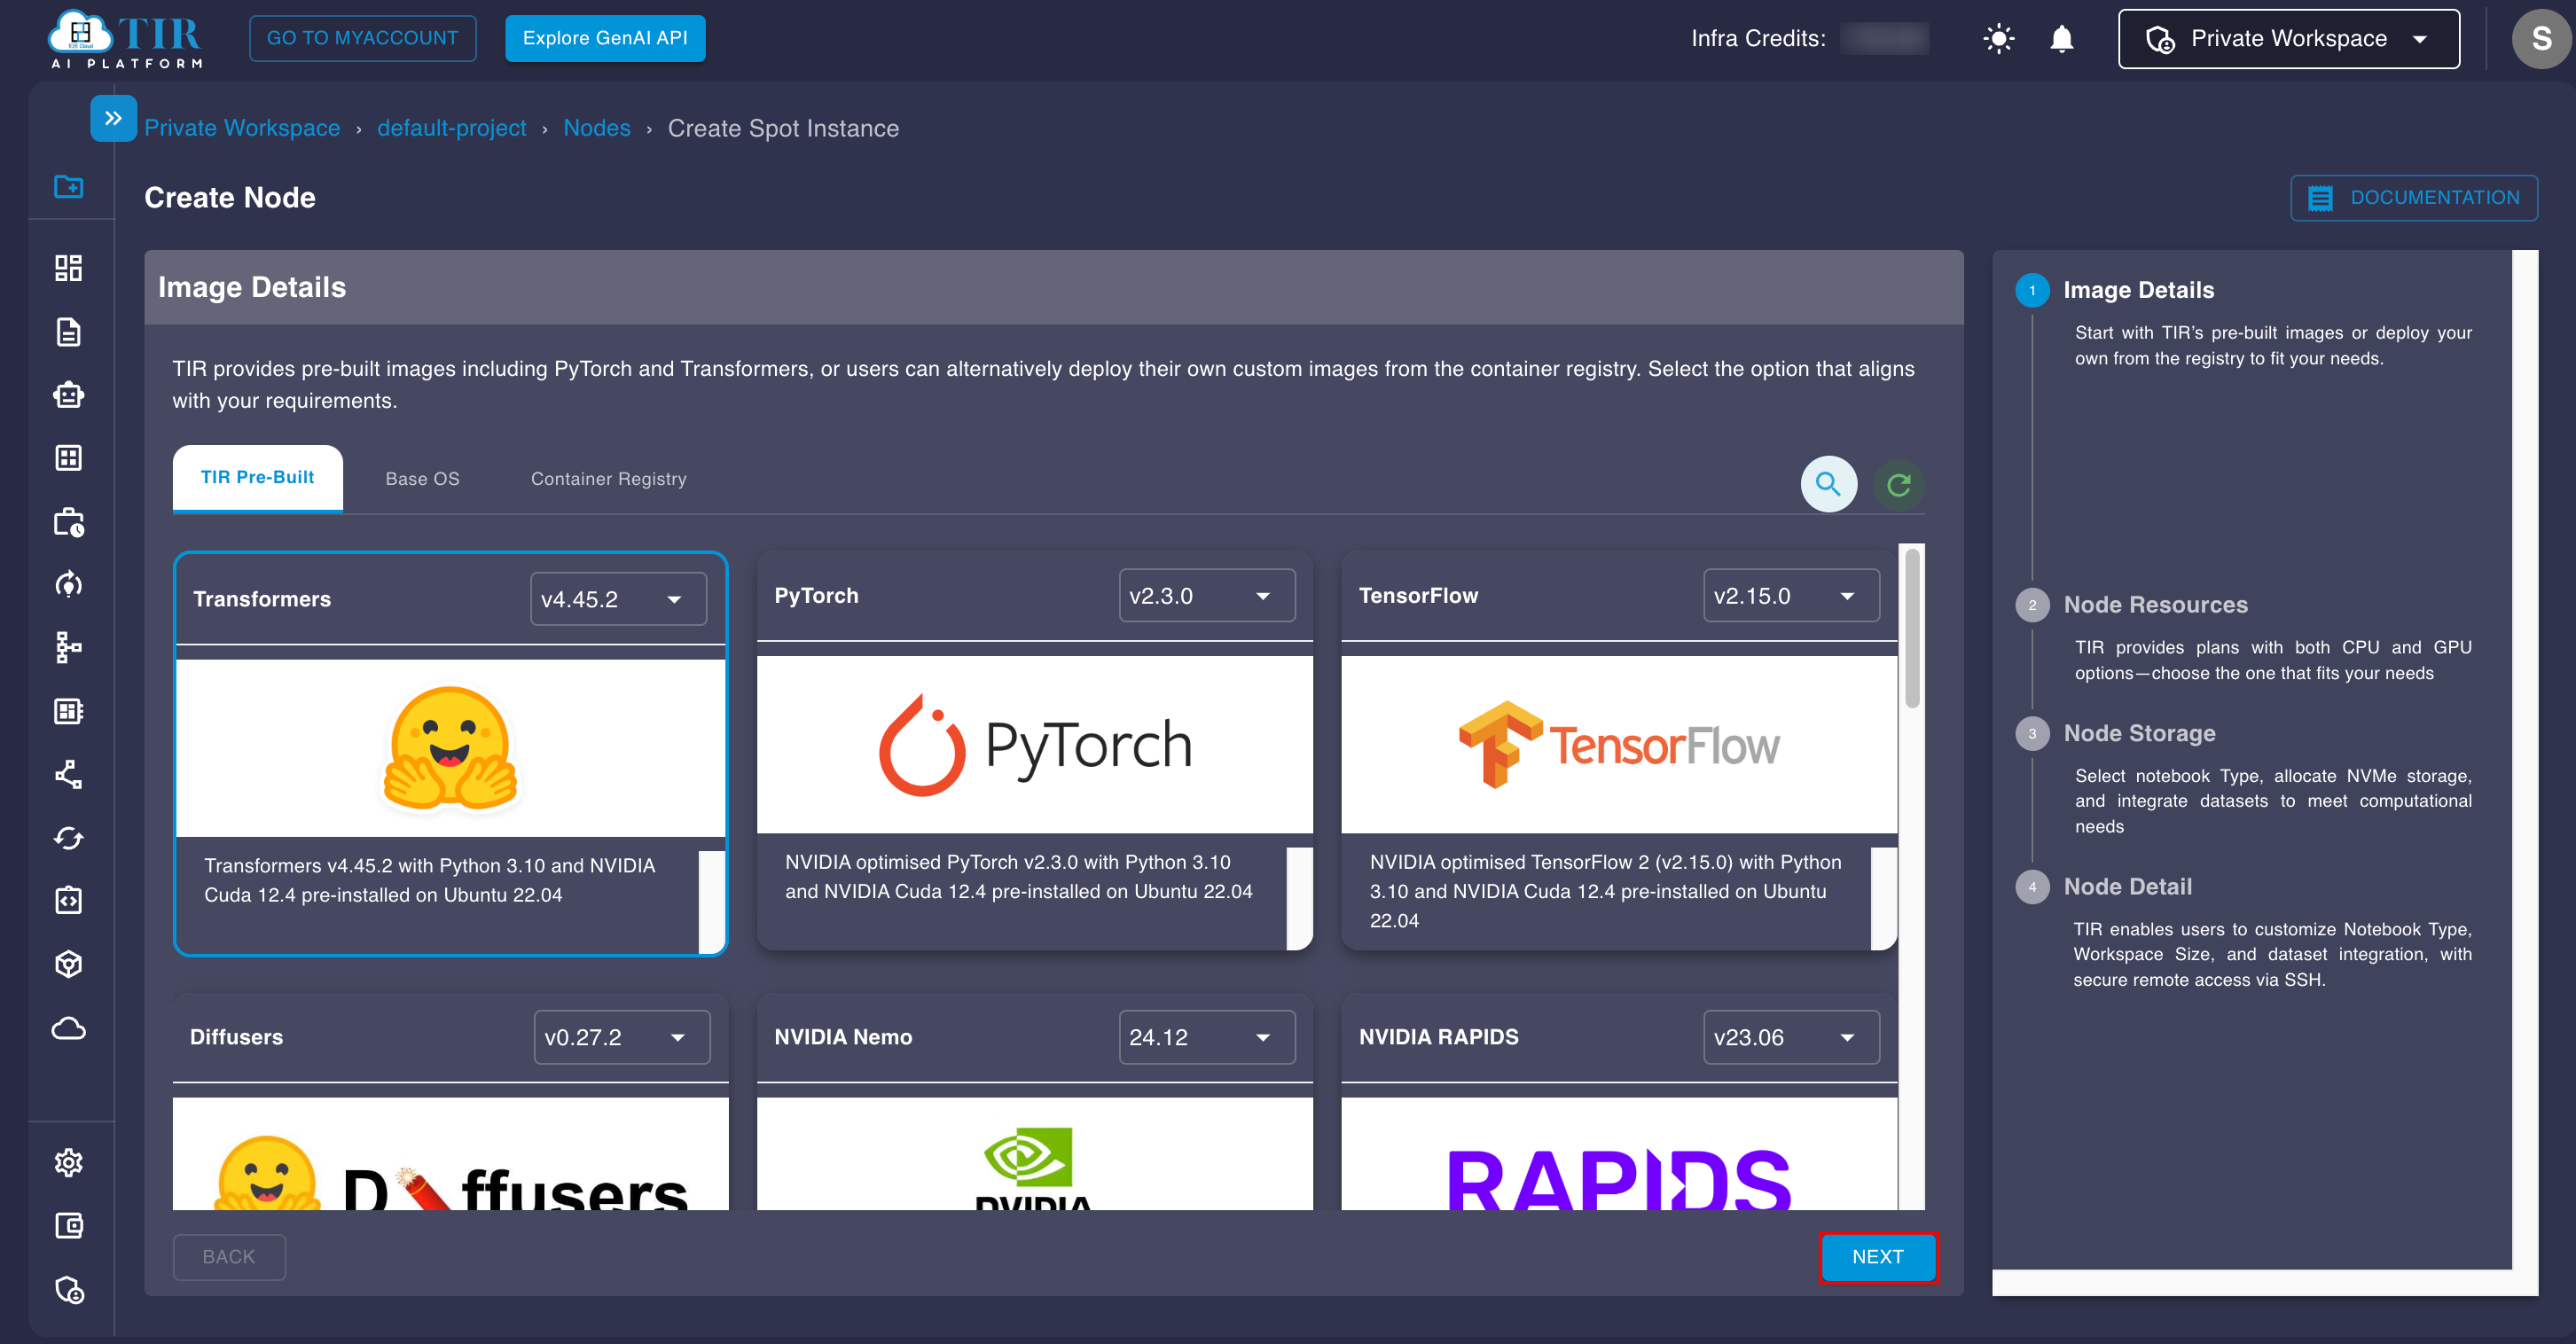The height and width of the screenshot is (1344, 2576).
Task: Click the GO TO MYACCOUNT button
Action: pos(362,38)
